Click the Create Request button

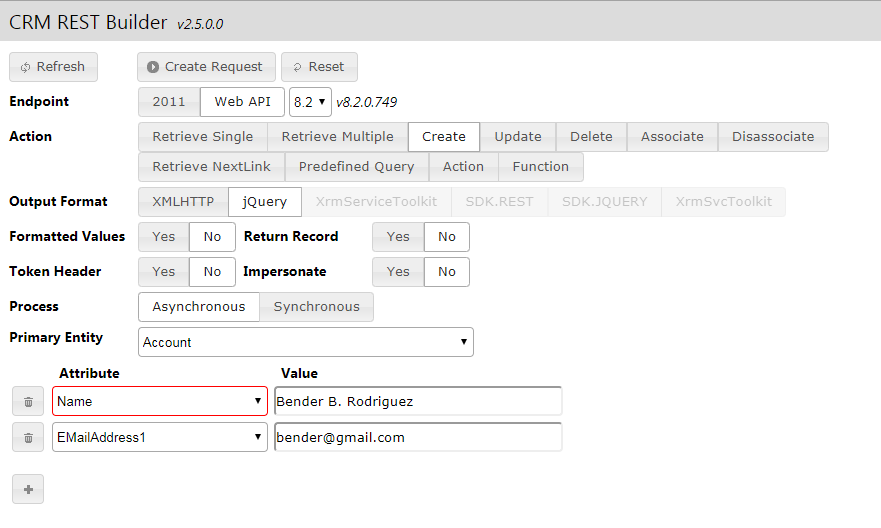pyautogui.click(x=206, y=67)
